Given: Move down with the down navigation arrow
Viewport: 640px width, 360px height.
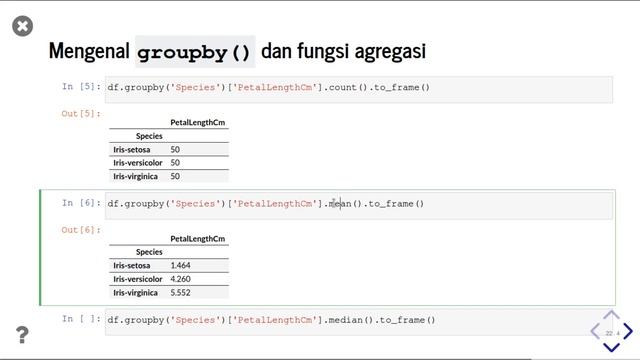Looking at the screenshot, I should (x=611, y=347).
